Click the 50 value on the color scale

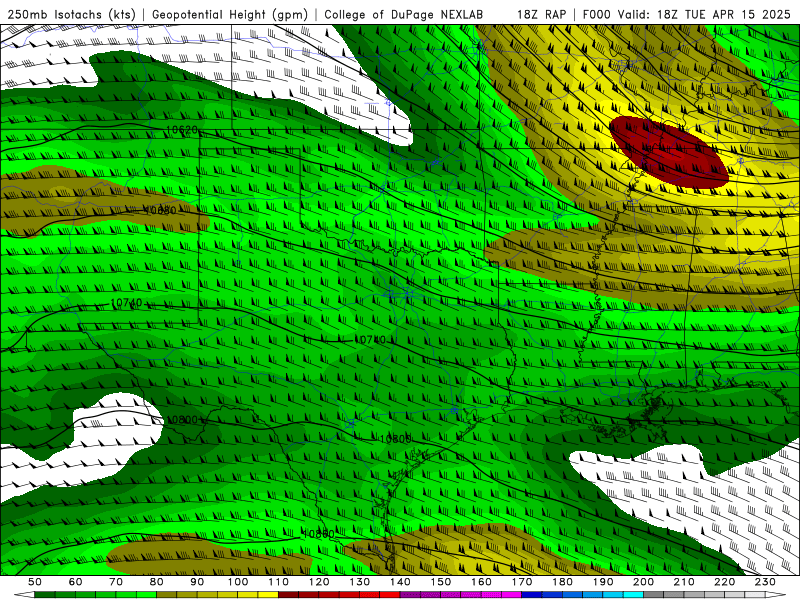point(35,582)
